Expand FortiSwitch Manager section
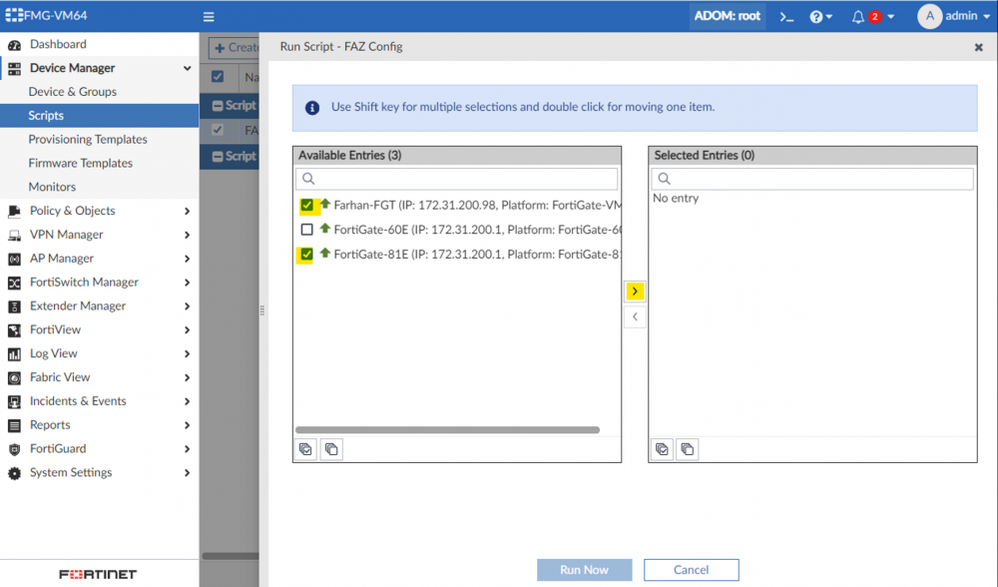This screenshot has width=998, height=587. pyautogui.click(x=187, y=282)
